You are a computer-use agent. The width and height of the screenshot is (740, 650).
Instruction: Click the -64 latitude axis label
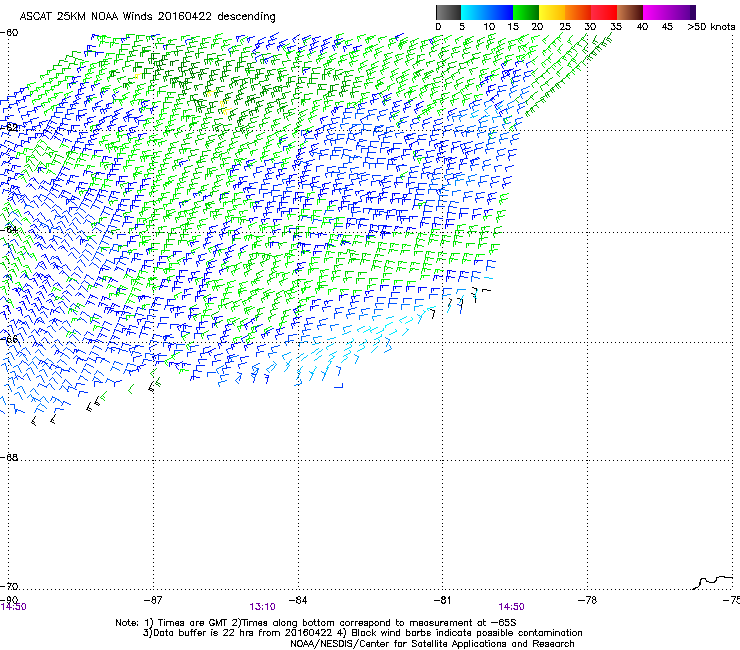(9, 229)
